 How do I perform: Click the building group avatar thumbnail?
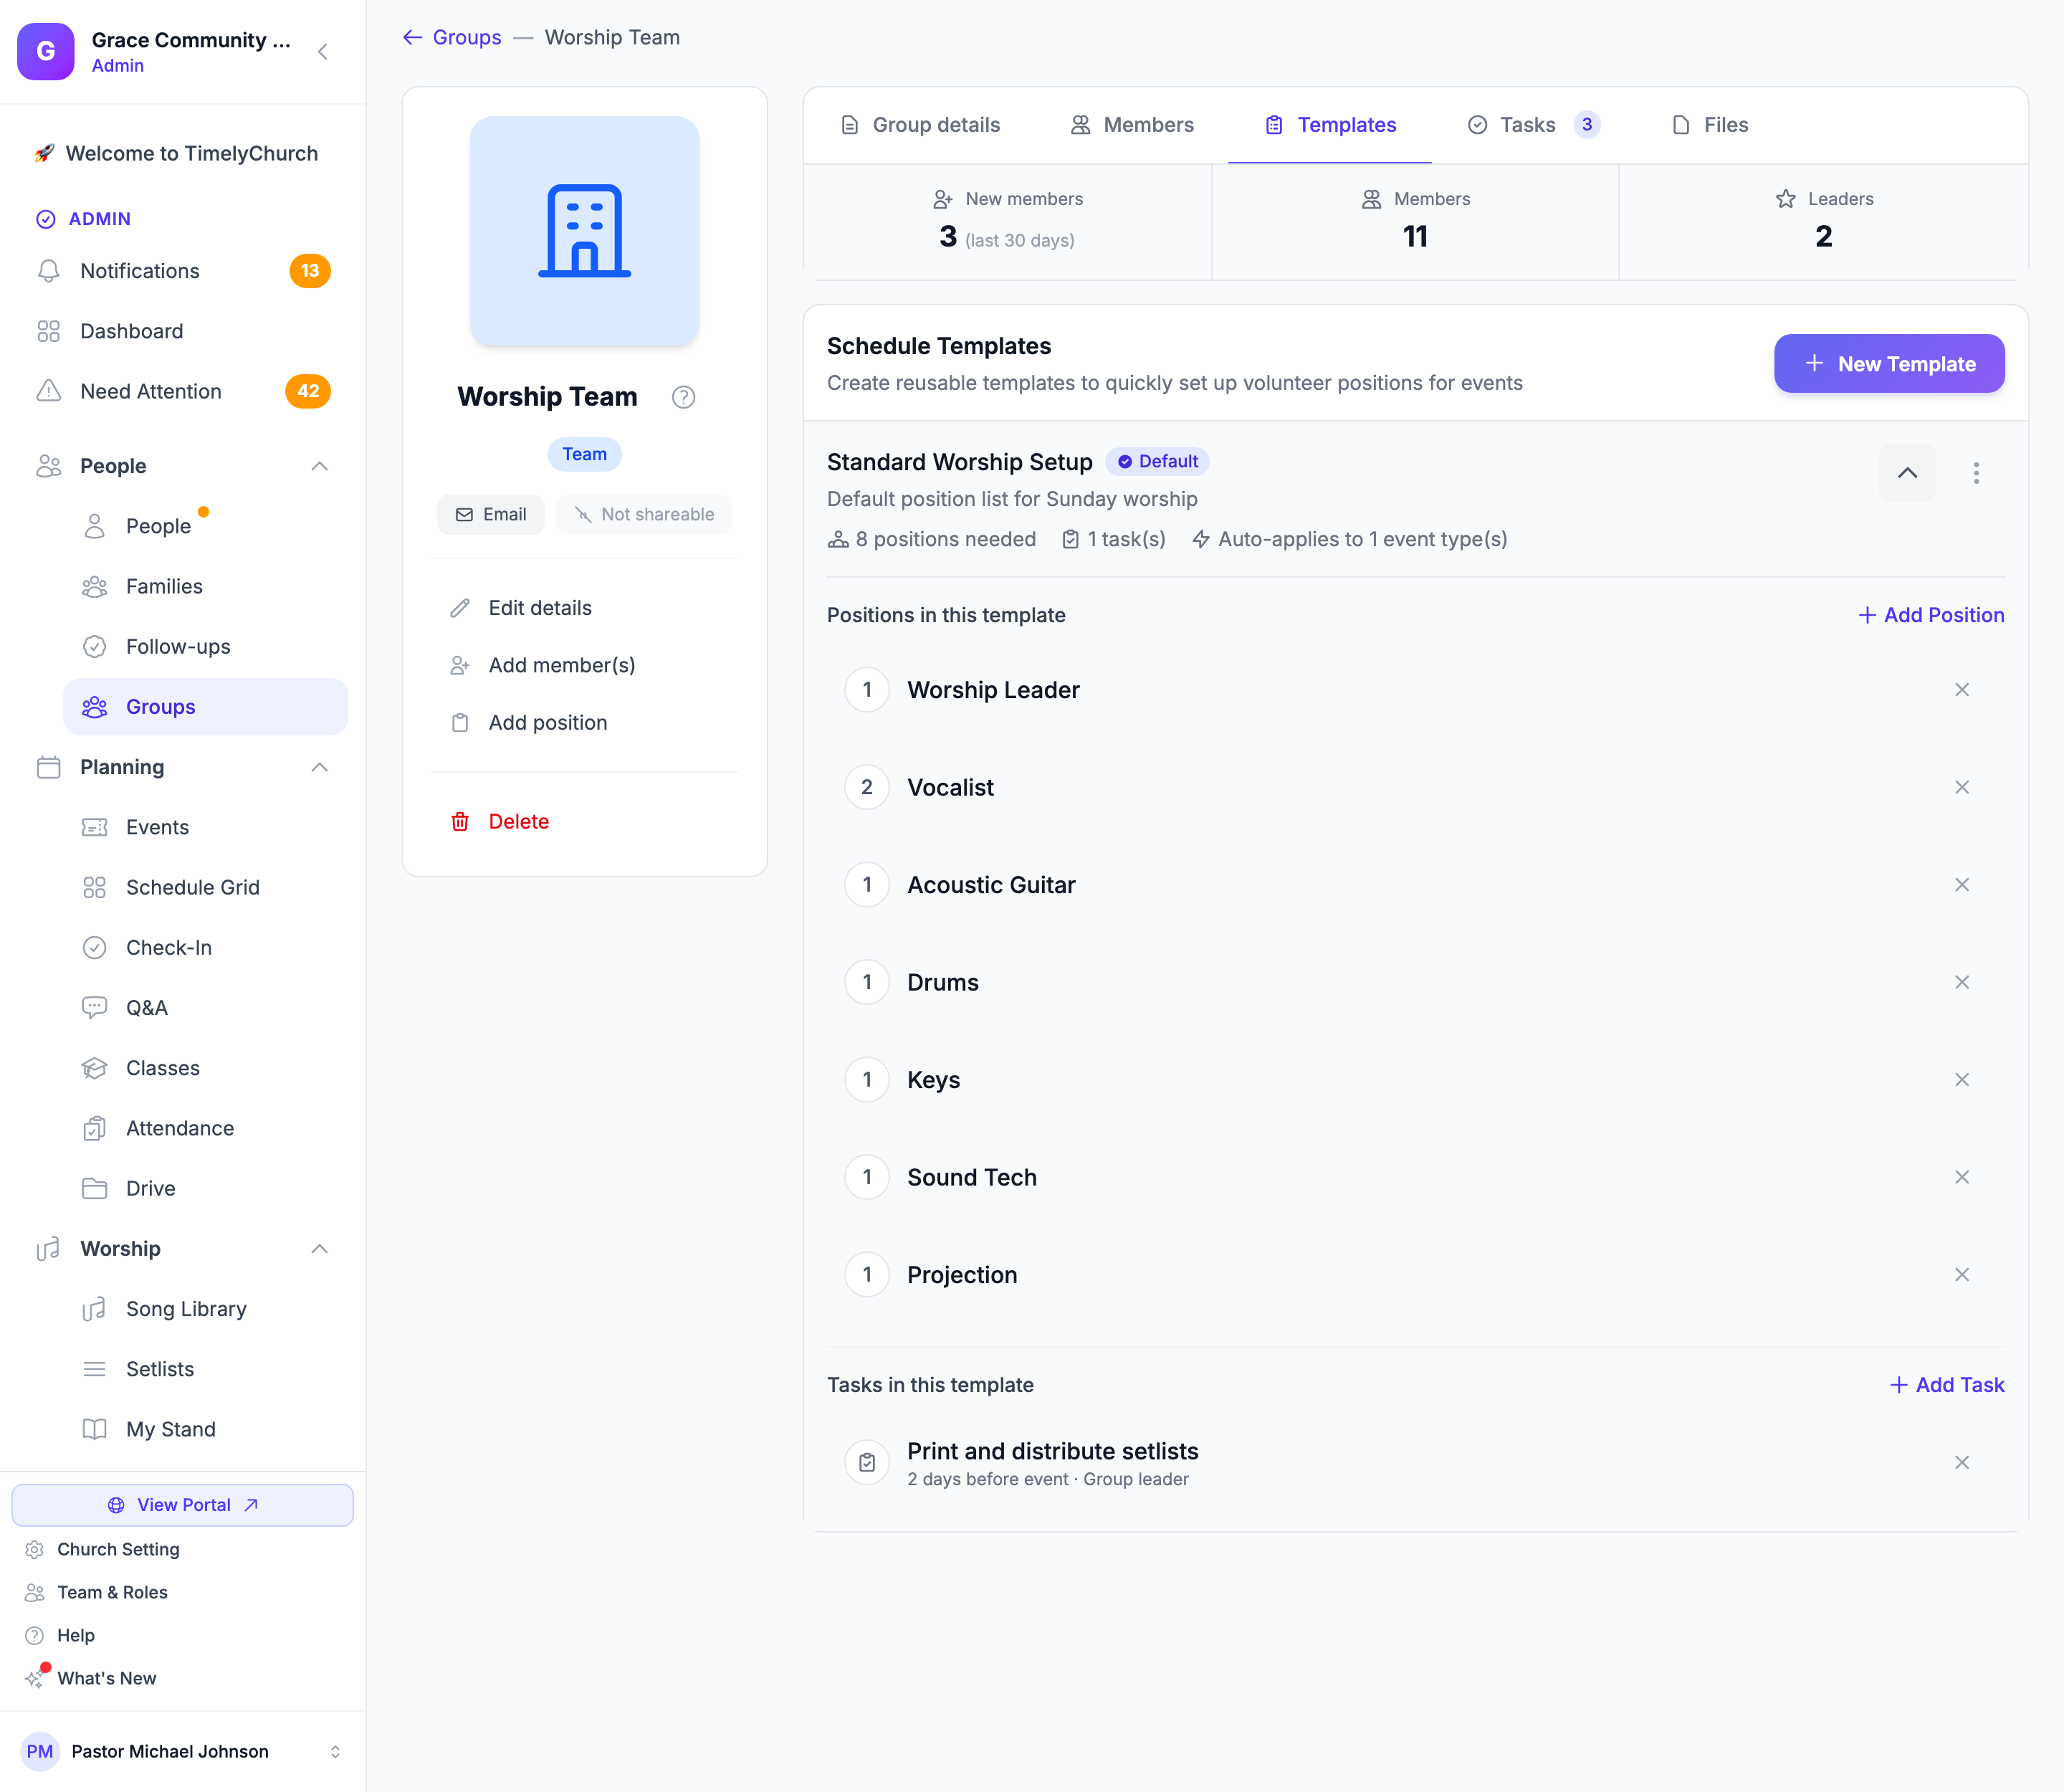(x=585, y=231)
